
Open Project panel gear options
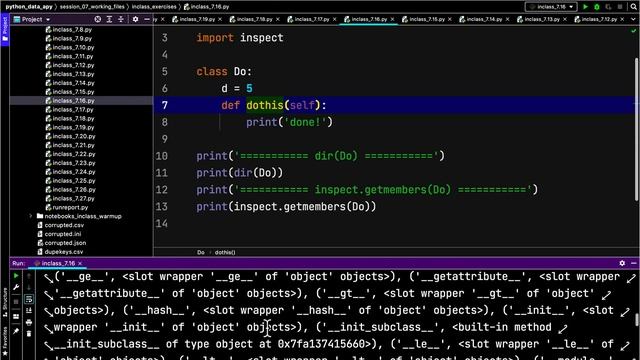135,19
